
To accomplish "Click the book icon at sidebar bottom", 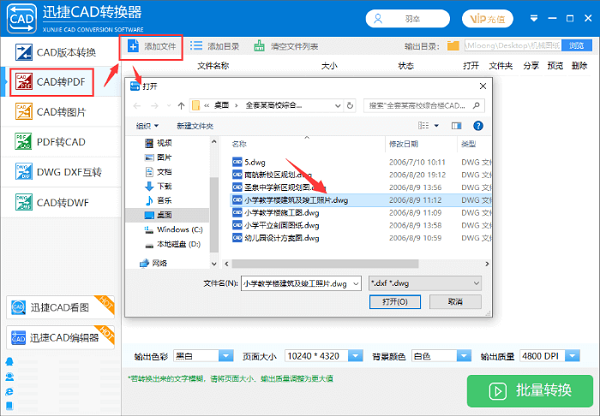I will [10, 406].
